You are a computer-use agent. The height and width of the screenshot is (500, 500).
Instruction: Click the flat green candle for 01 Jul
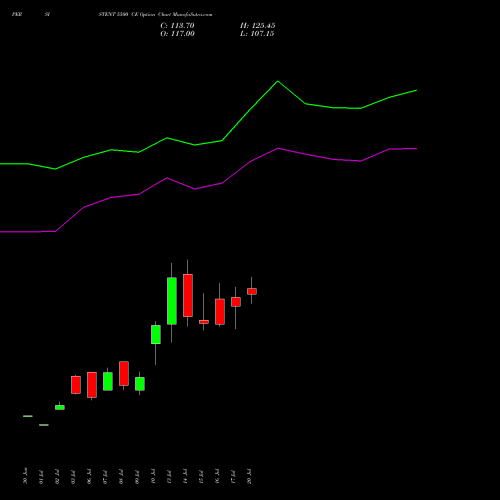44,425
